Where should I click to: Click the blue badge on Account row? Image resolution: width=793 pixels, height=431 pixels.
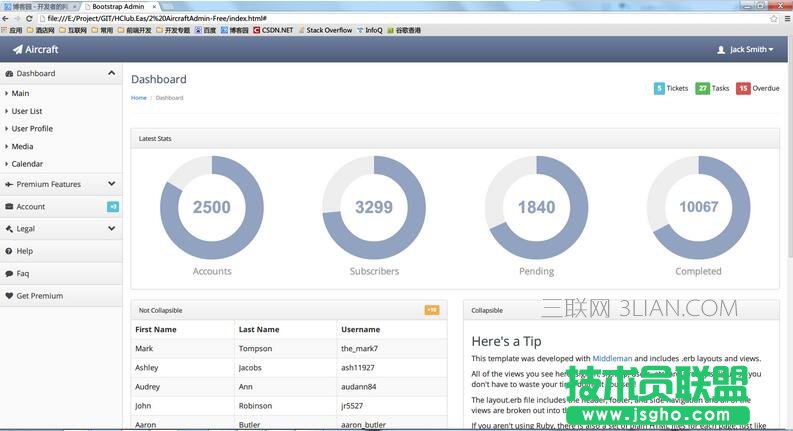point(113,206)
